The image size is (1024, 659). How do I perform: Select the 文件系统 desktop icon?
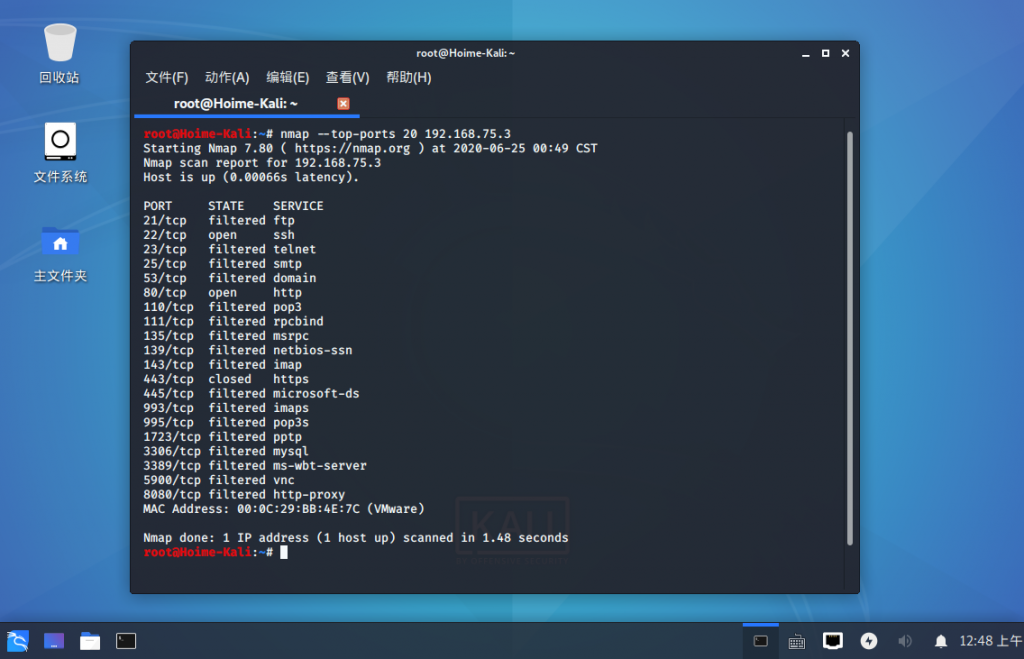coord(59,153)
